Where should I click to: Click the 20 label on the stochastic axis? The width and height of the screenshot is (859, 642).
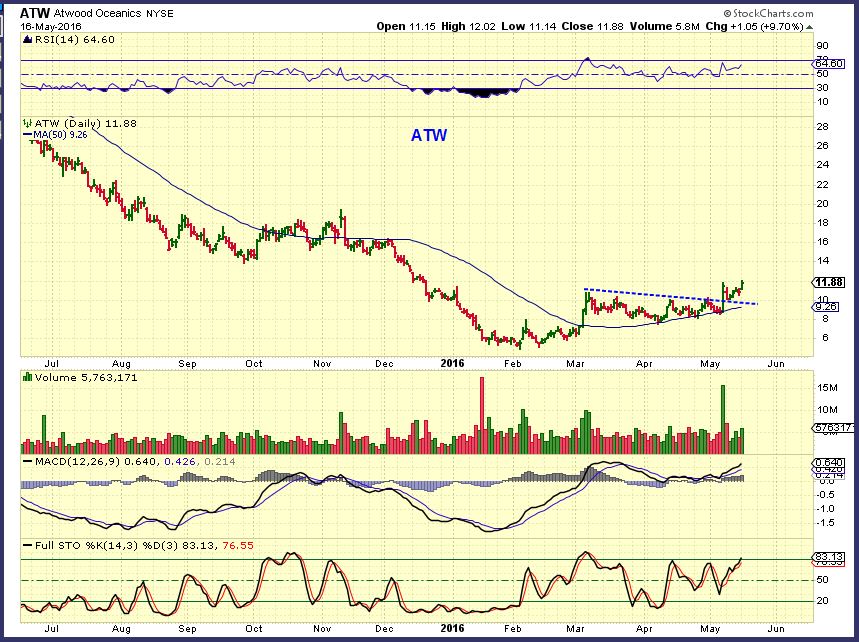click(x=822, y=601)
